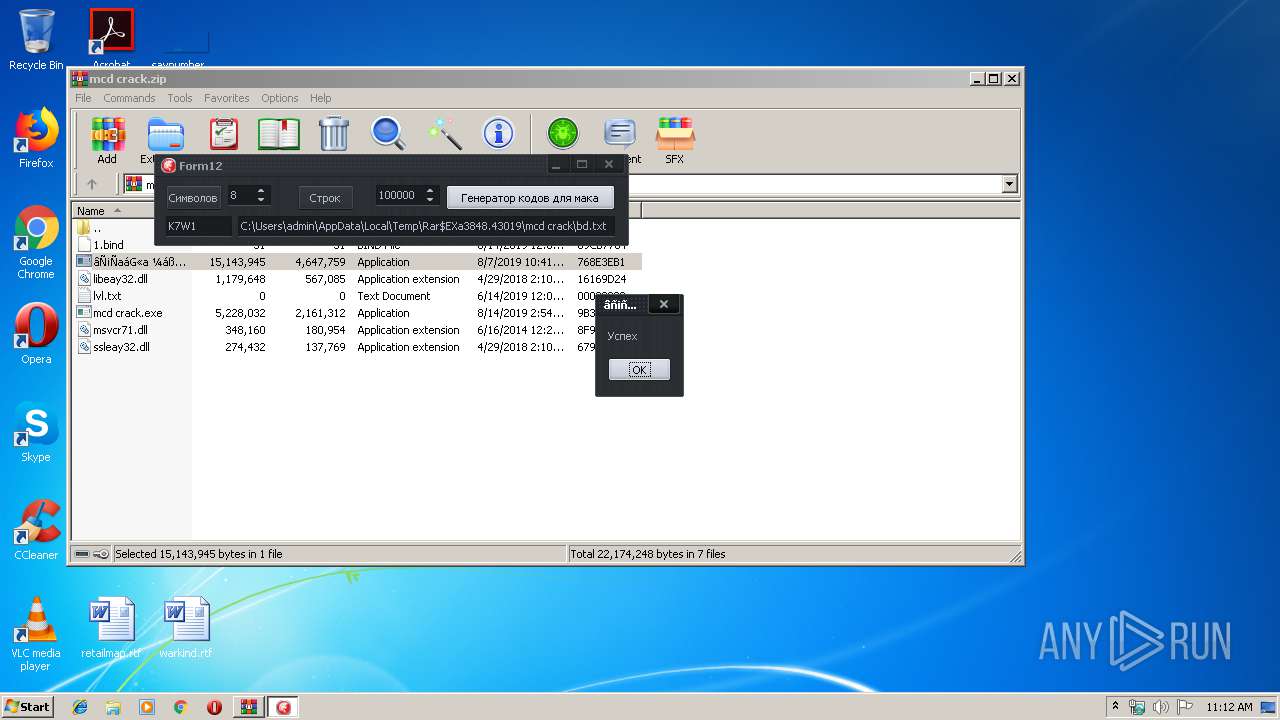This screenshot has width=1280, height=720.
Task: Click the Info icon in WinRAR toolbar
Action: [x=498, y=134]
